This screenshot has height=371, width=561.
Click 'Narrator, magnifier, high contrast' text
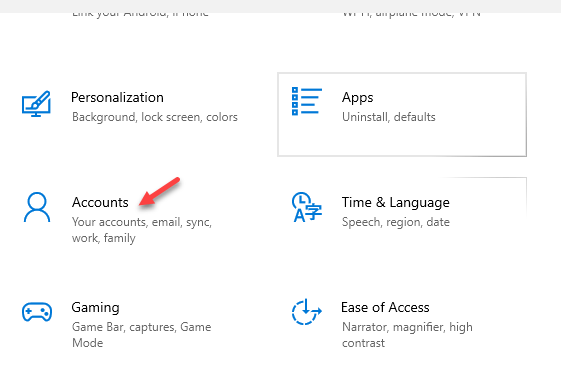click(407, 335)
